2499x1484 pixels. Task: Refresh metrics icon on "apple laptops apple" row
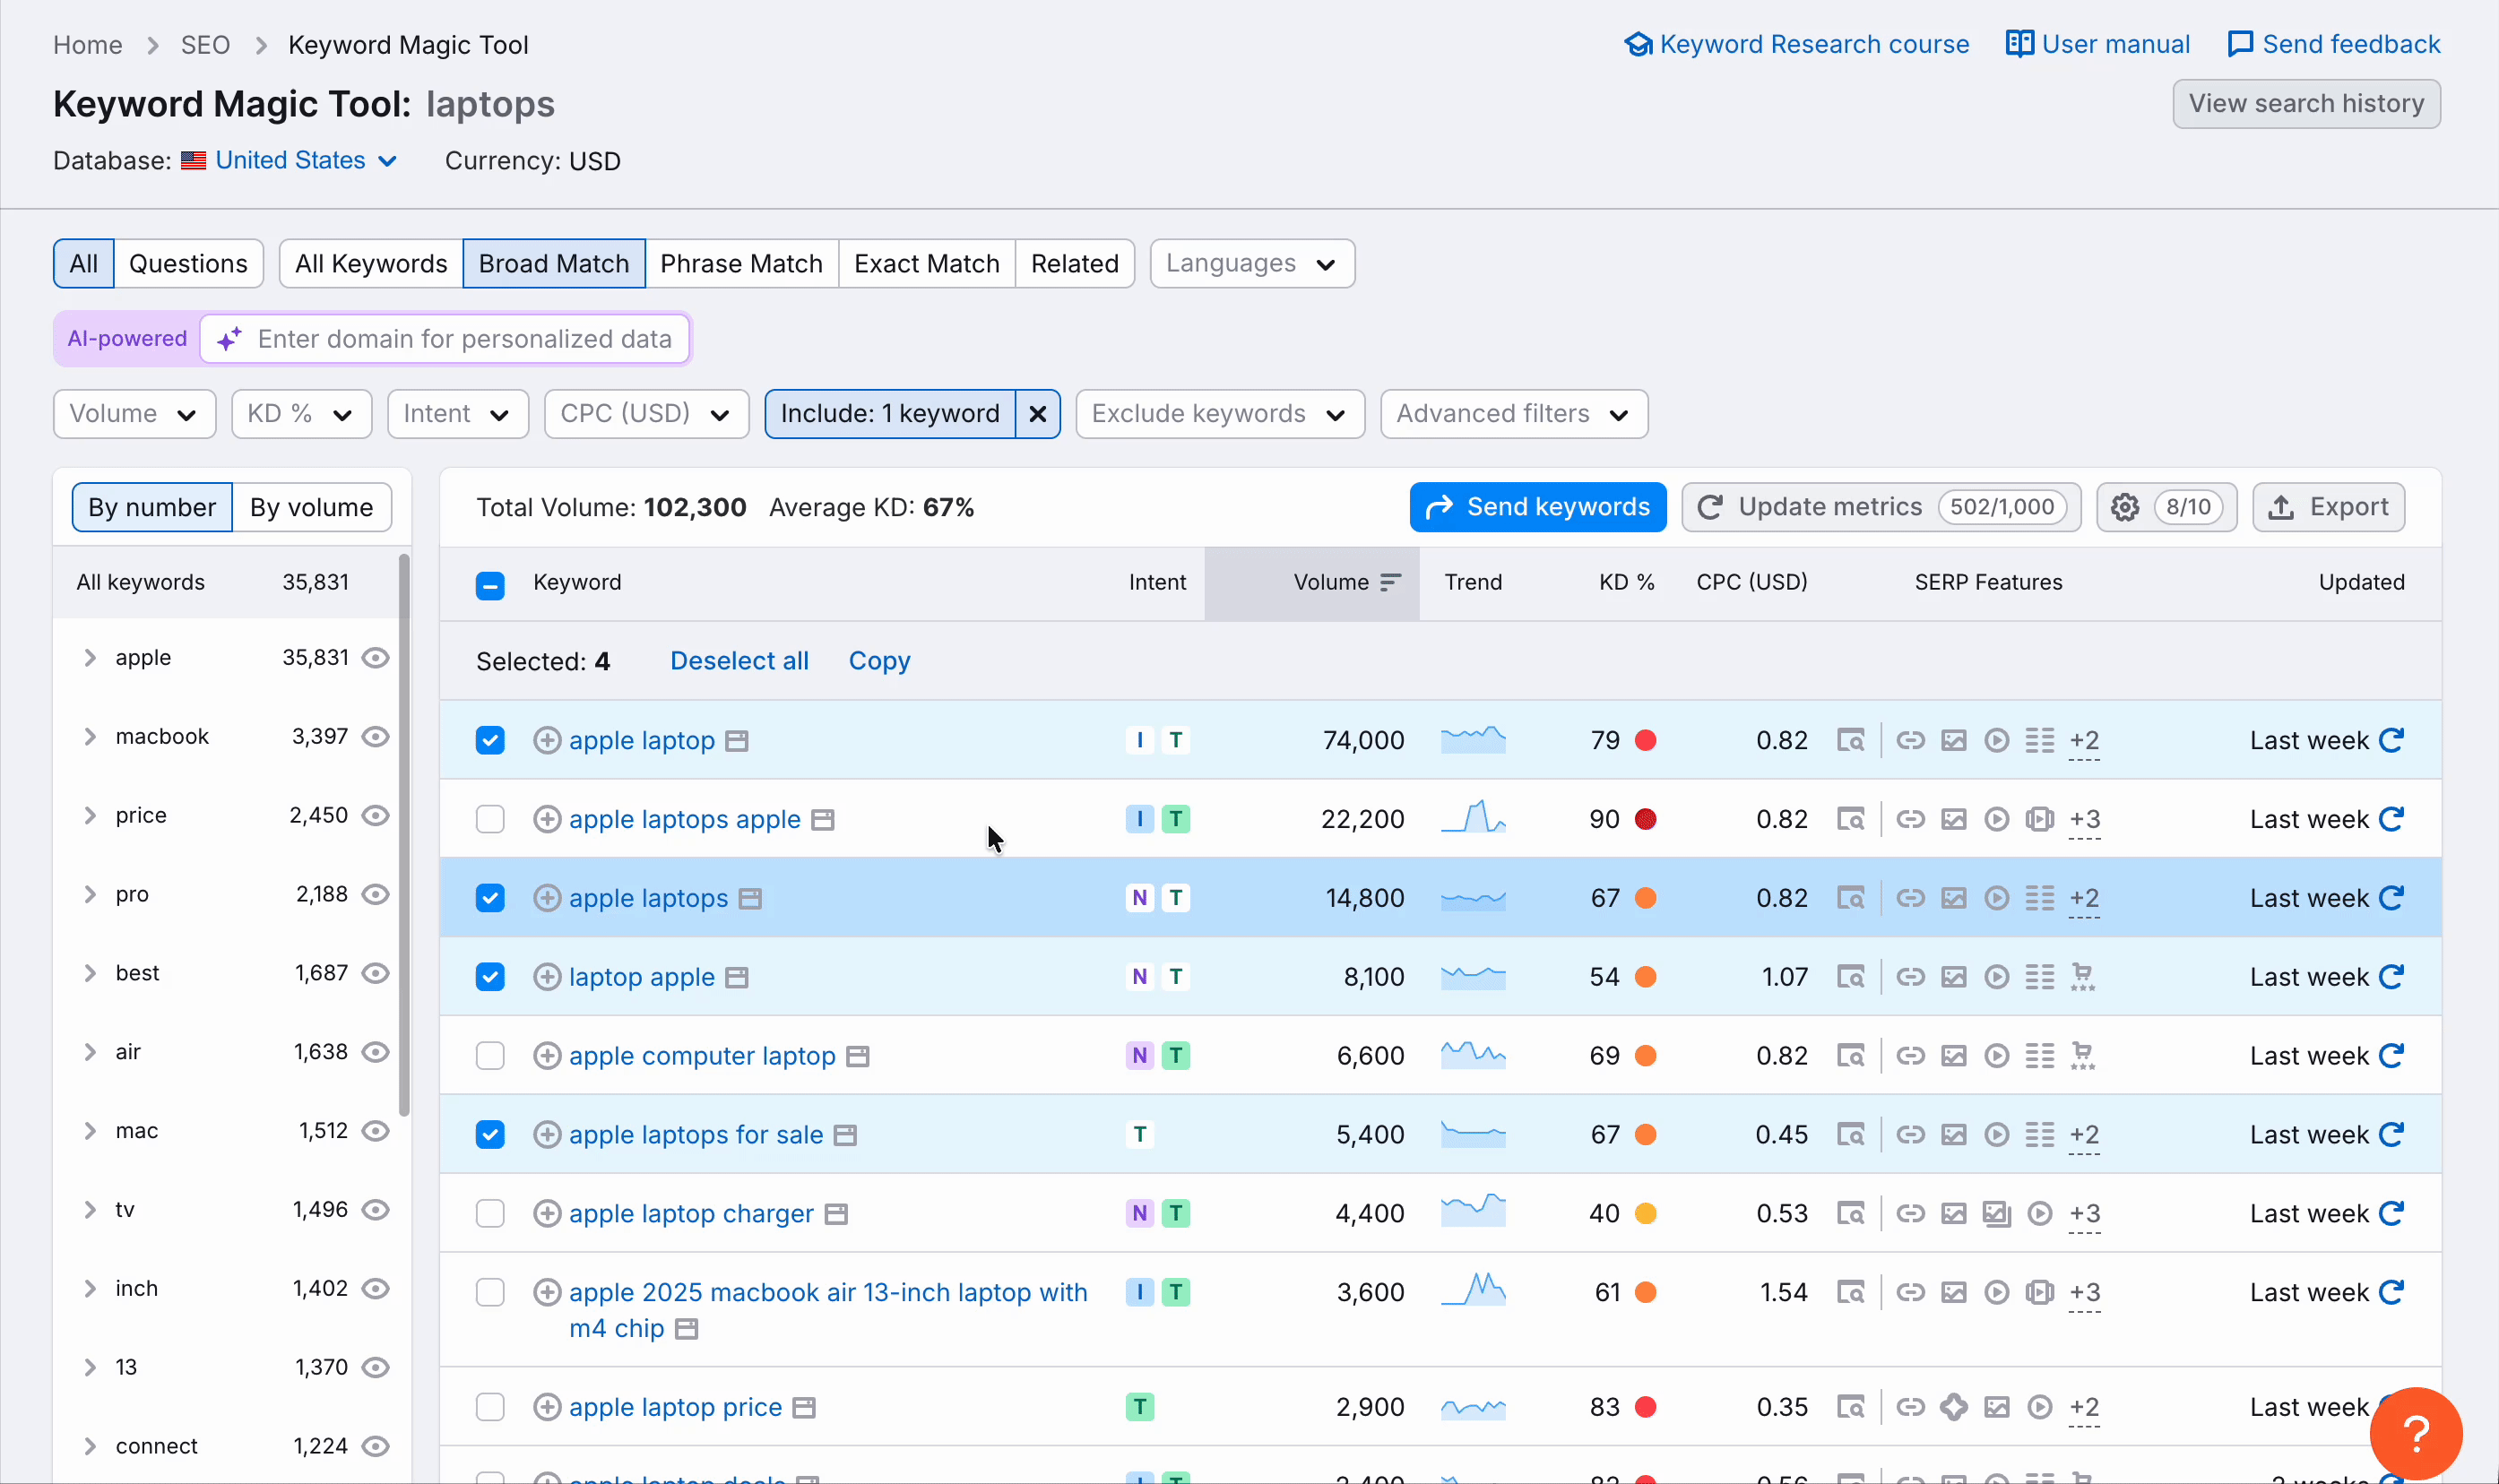click(x=2392, y=818)
